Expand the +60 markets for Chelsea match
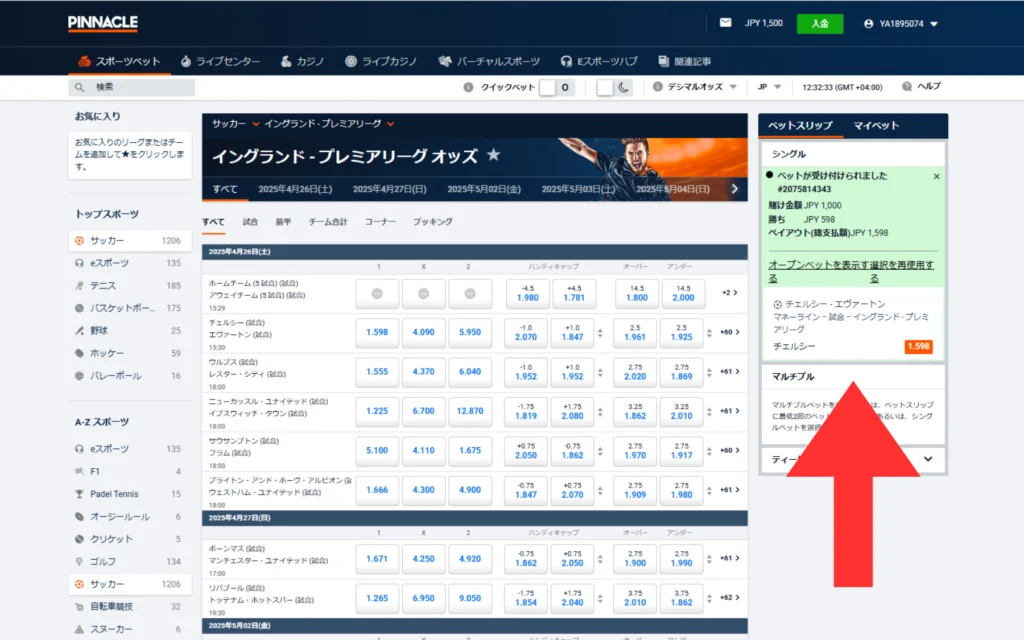The image size is (1024, 640). click(x=729, y=332)
